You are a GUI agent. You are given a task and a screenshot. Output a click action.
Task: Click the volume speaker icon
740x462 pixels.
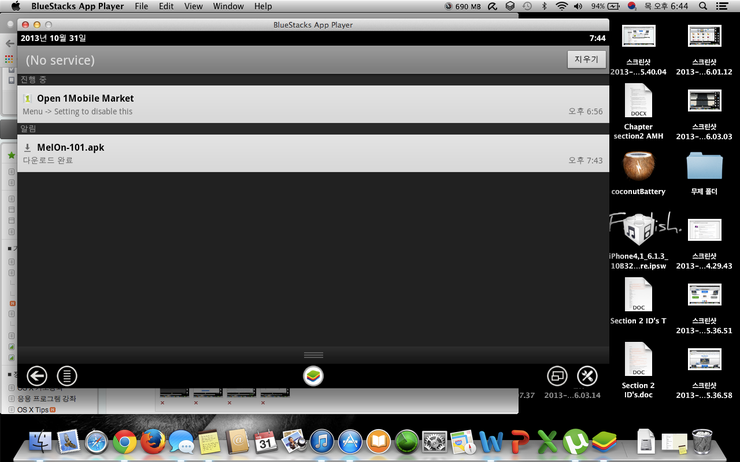(x=578, y=6)
